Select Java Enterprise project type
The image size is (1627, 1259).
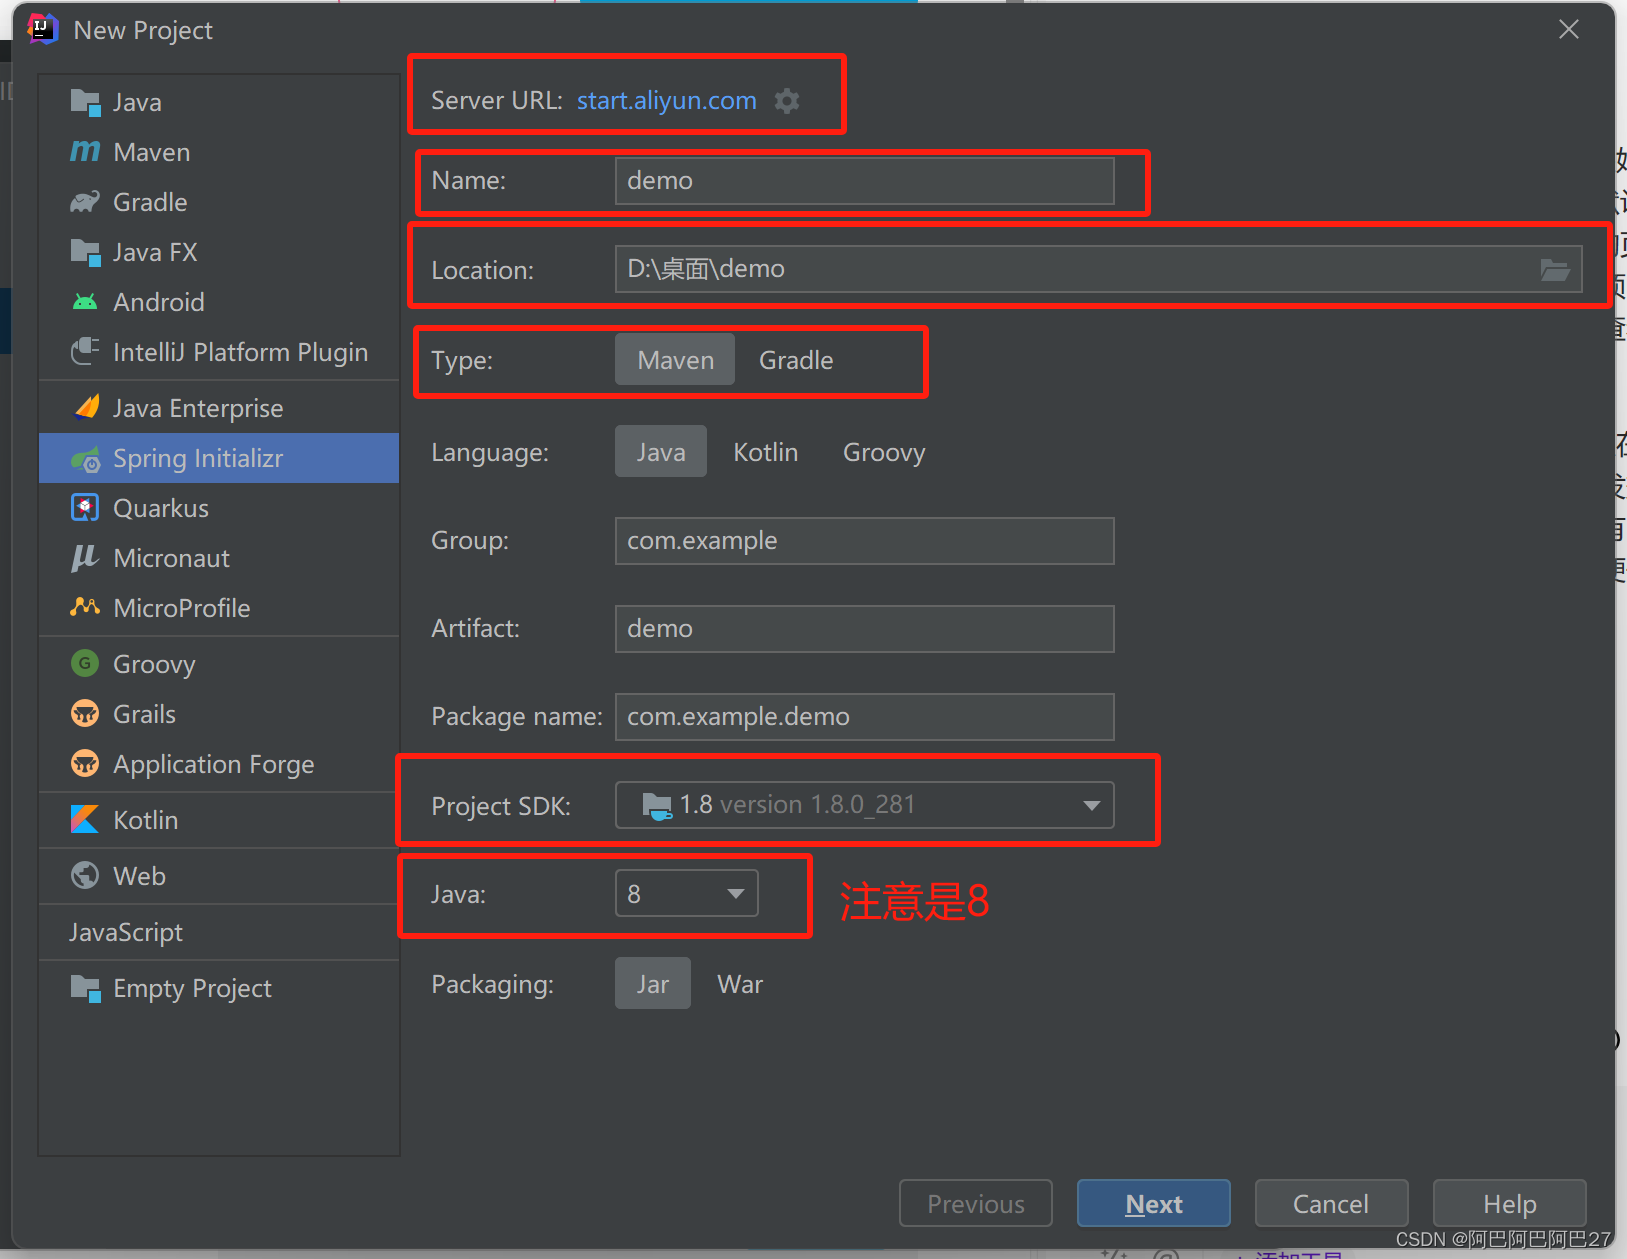pyautogui.click(x=219, y=408)
